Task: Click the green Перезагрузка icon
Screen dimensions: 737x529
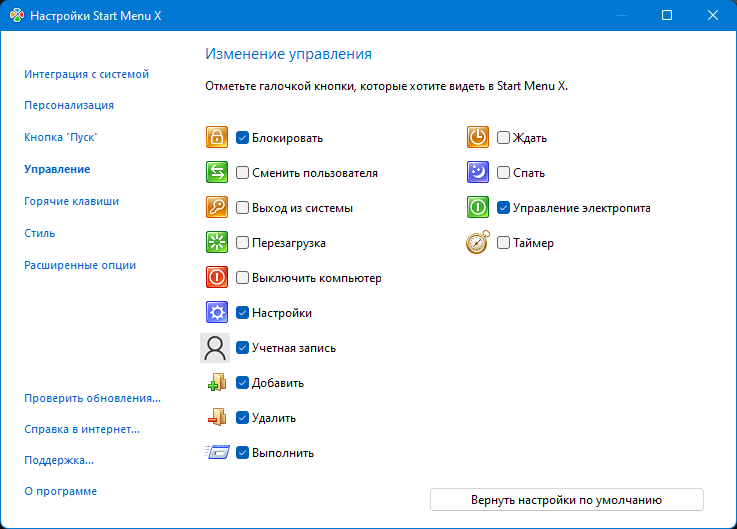Action: coord(217,243)
